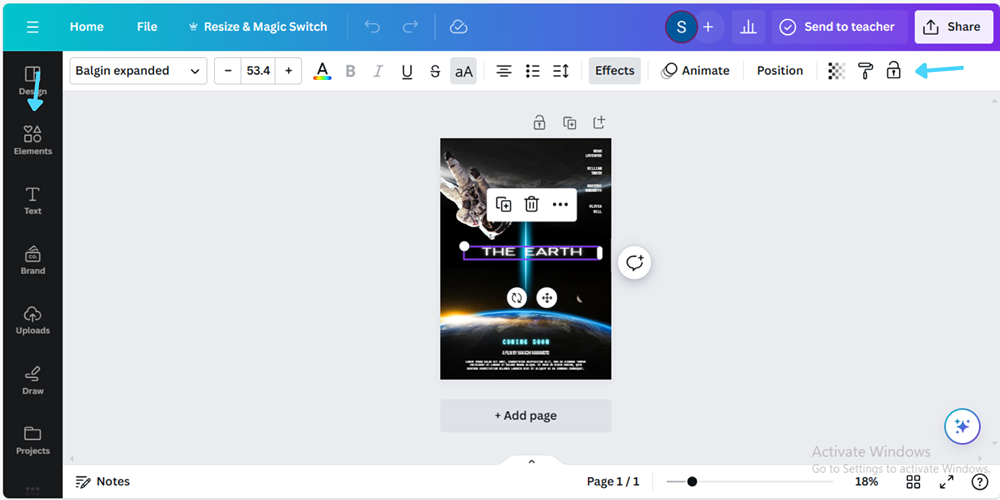This screenshot has width=1000, height=500.
Task: Open More options three-dots menu
Action: tap(560, 205)
